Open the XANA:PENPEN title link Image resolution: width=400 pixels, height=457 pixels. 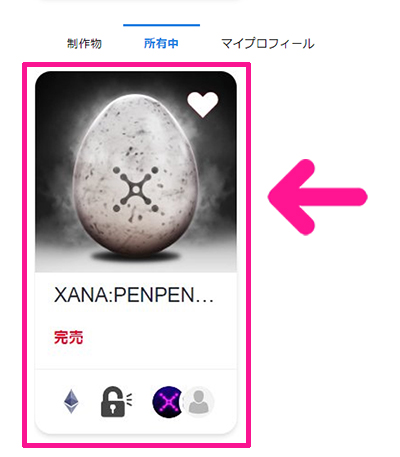point(133,295)
